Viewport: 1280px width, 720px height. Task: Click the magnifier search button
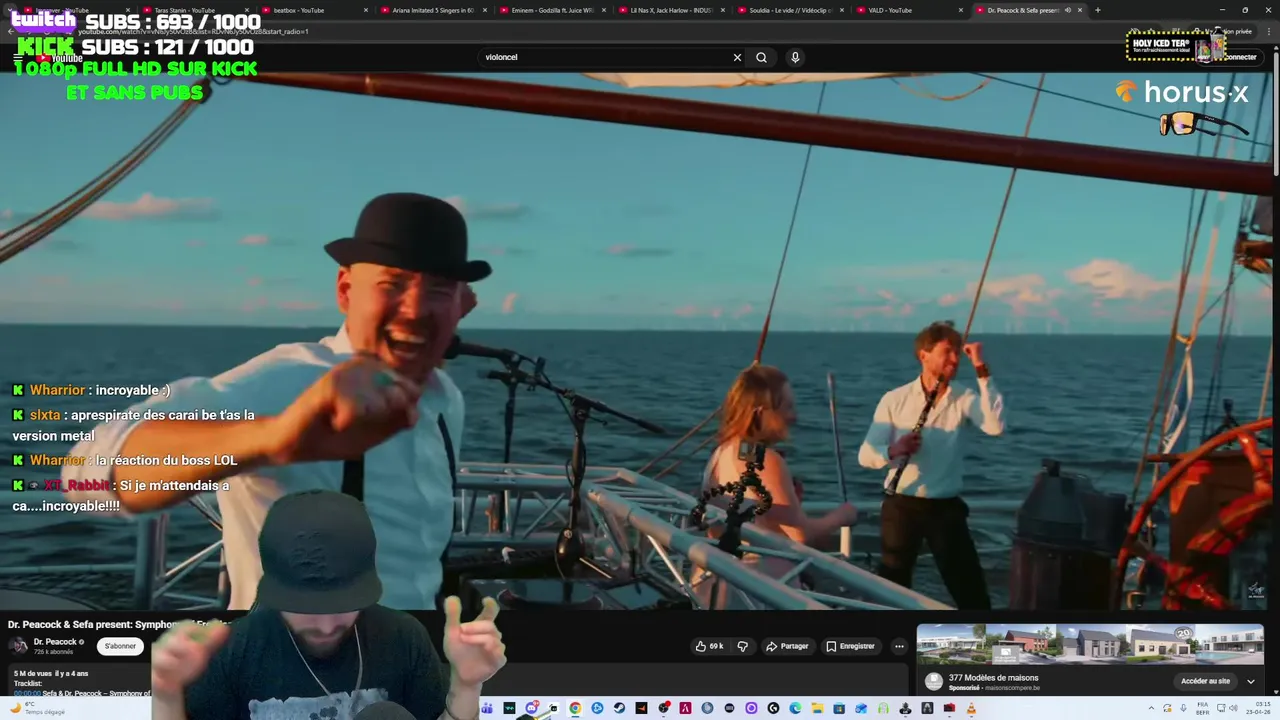(x=761, y=57)
